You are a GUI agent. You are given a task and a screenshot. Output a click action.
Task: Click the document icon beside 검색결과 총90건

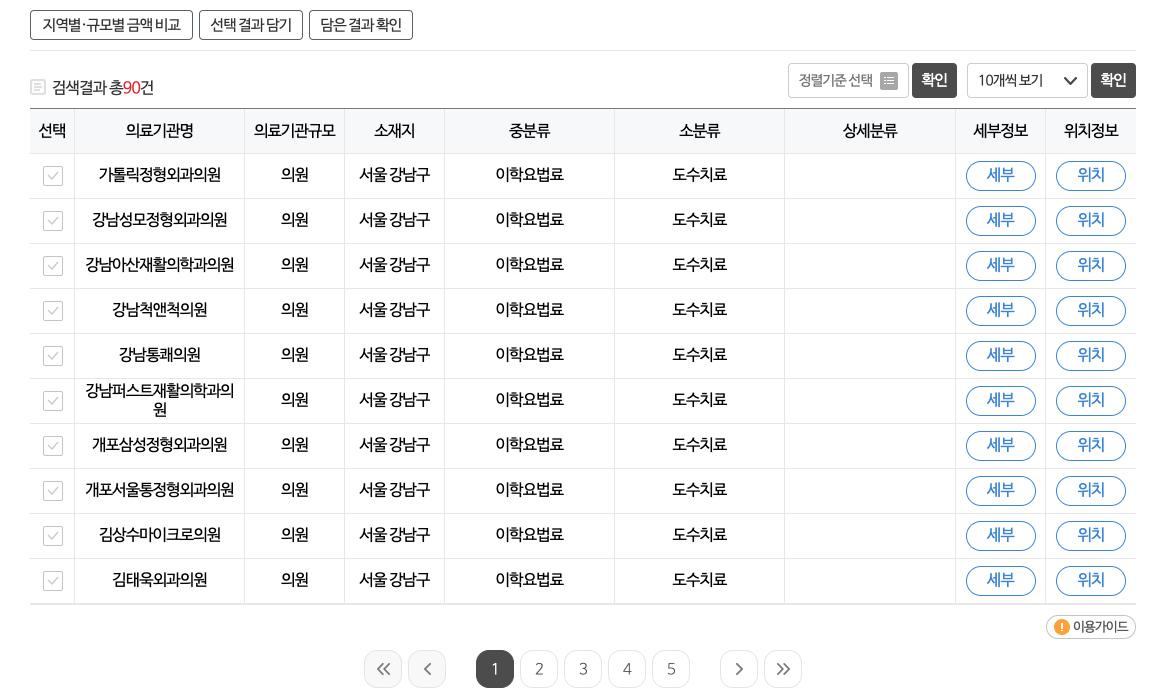38,88
